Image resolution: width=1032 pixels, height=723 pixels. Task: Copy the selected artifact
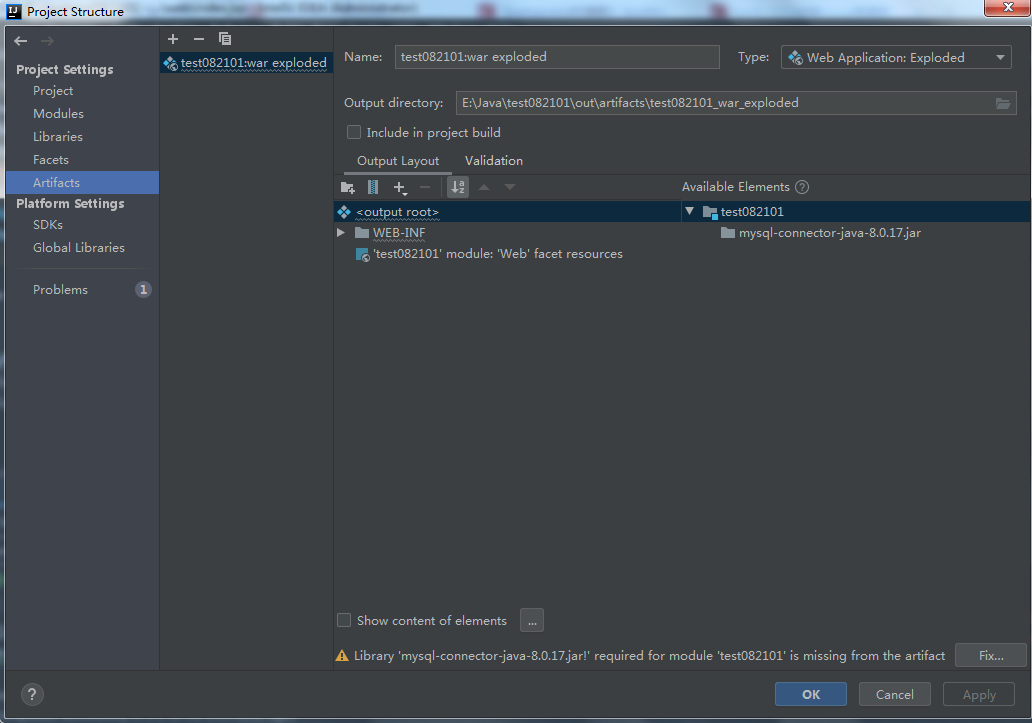click(224, 39)
